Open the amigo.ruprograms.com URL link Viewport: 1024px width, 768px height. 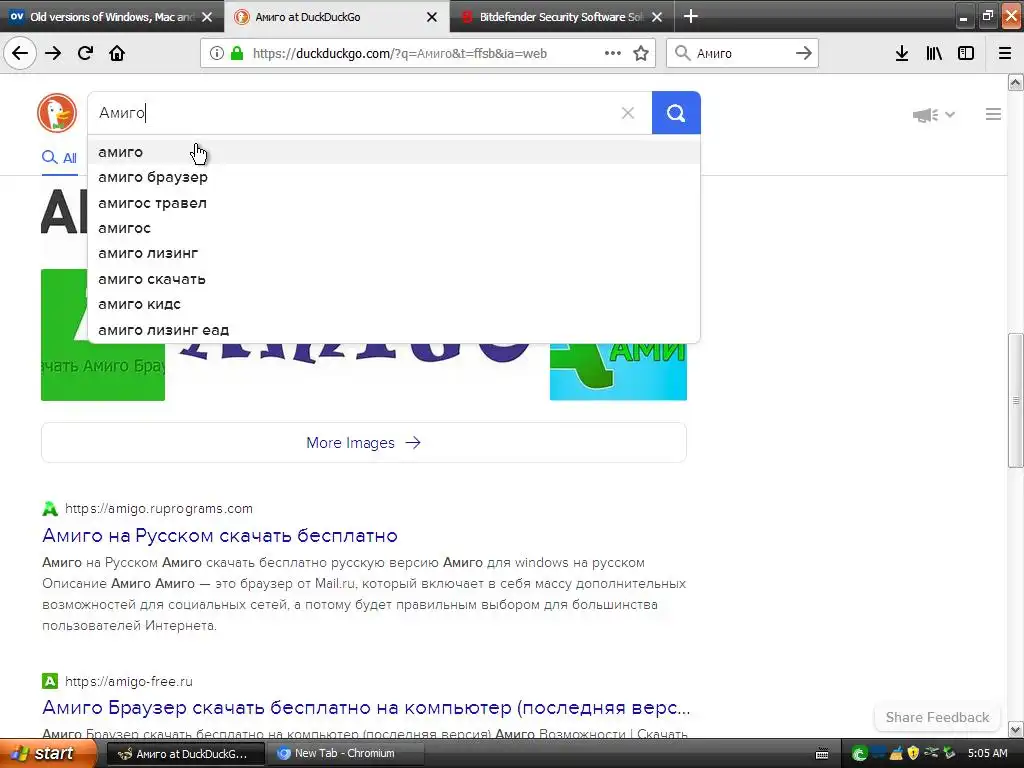point(159,508)
